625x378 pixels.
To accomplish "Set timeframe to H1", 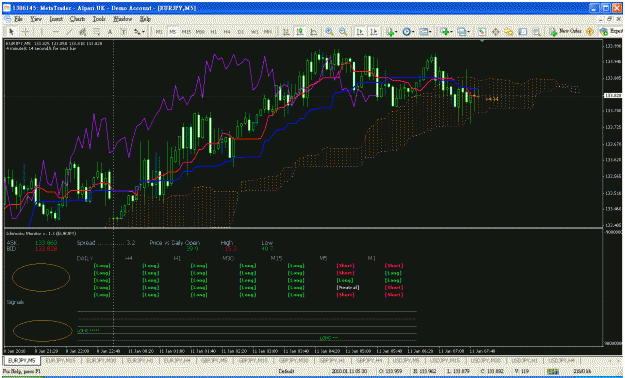I will point(214,32).
